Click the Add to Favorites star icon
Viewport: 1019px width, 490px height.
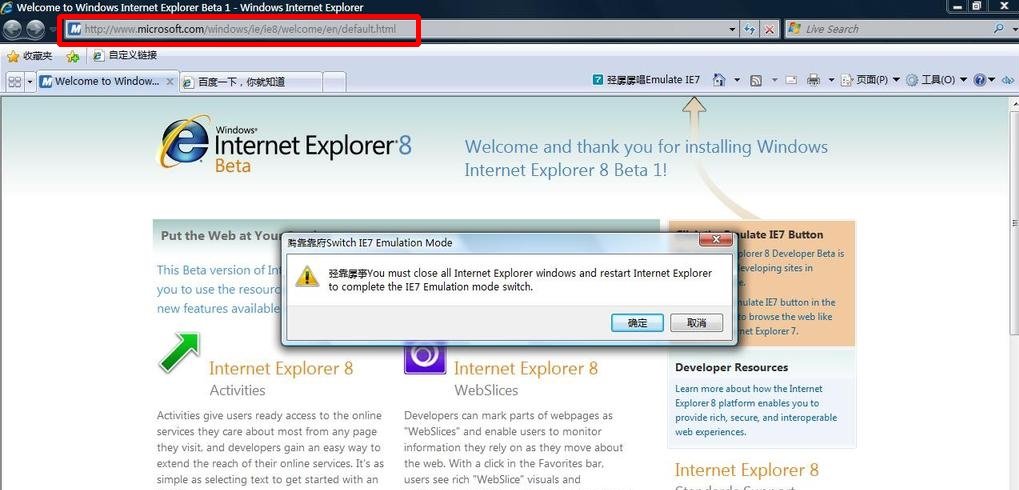pos(72,56)
